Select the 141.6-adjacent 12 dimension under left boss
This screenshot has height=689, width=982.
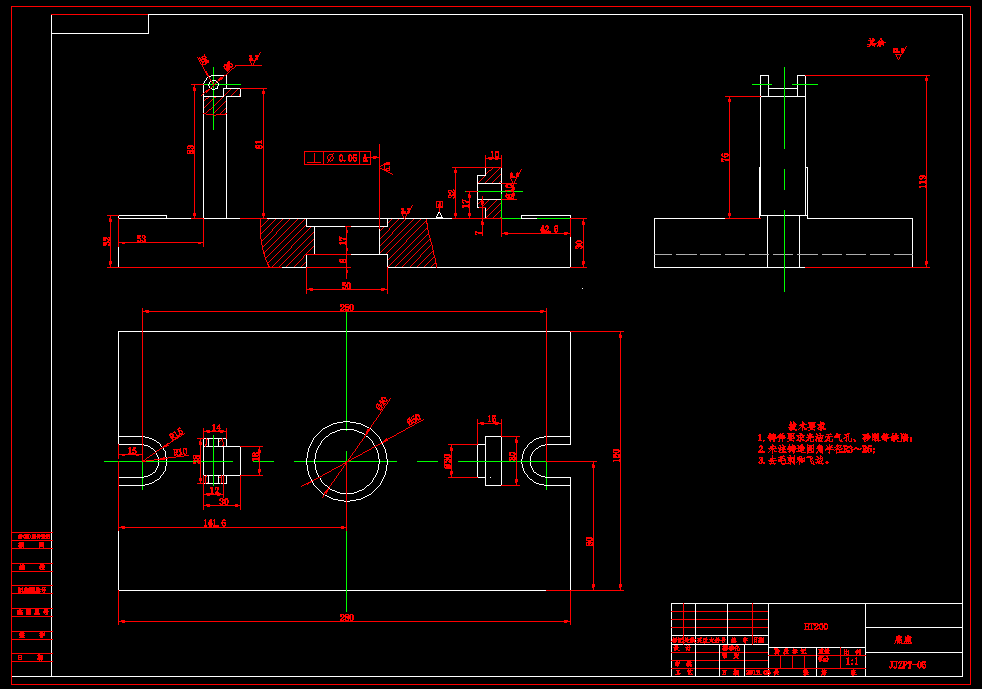pos(215,491)
